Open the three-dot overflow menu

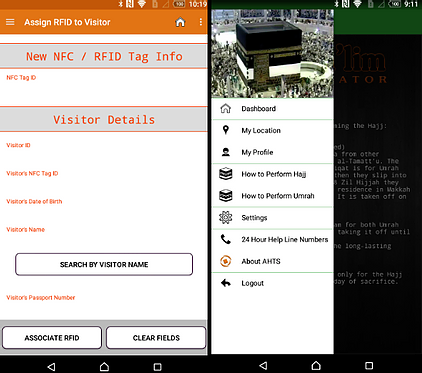tap(201, 22)
